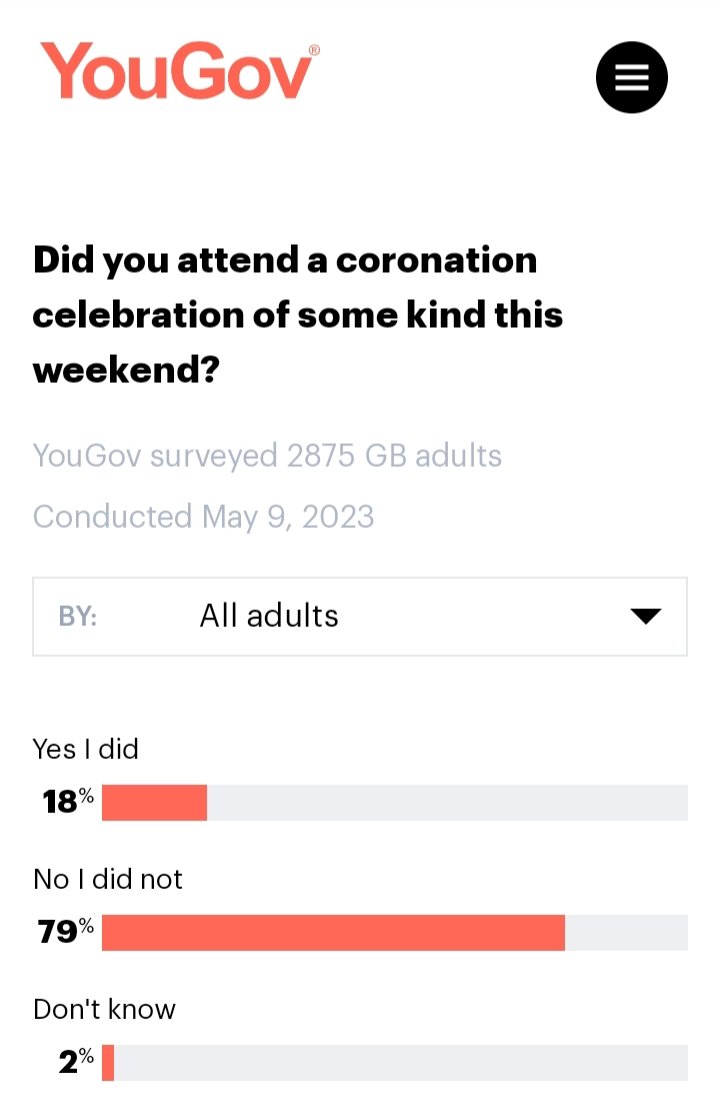Click the gray remainder of 'Don't know' bar
Image resolution: width=720 pixels, height=1096 pixels.
tap(401, 1062)
